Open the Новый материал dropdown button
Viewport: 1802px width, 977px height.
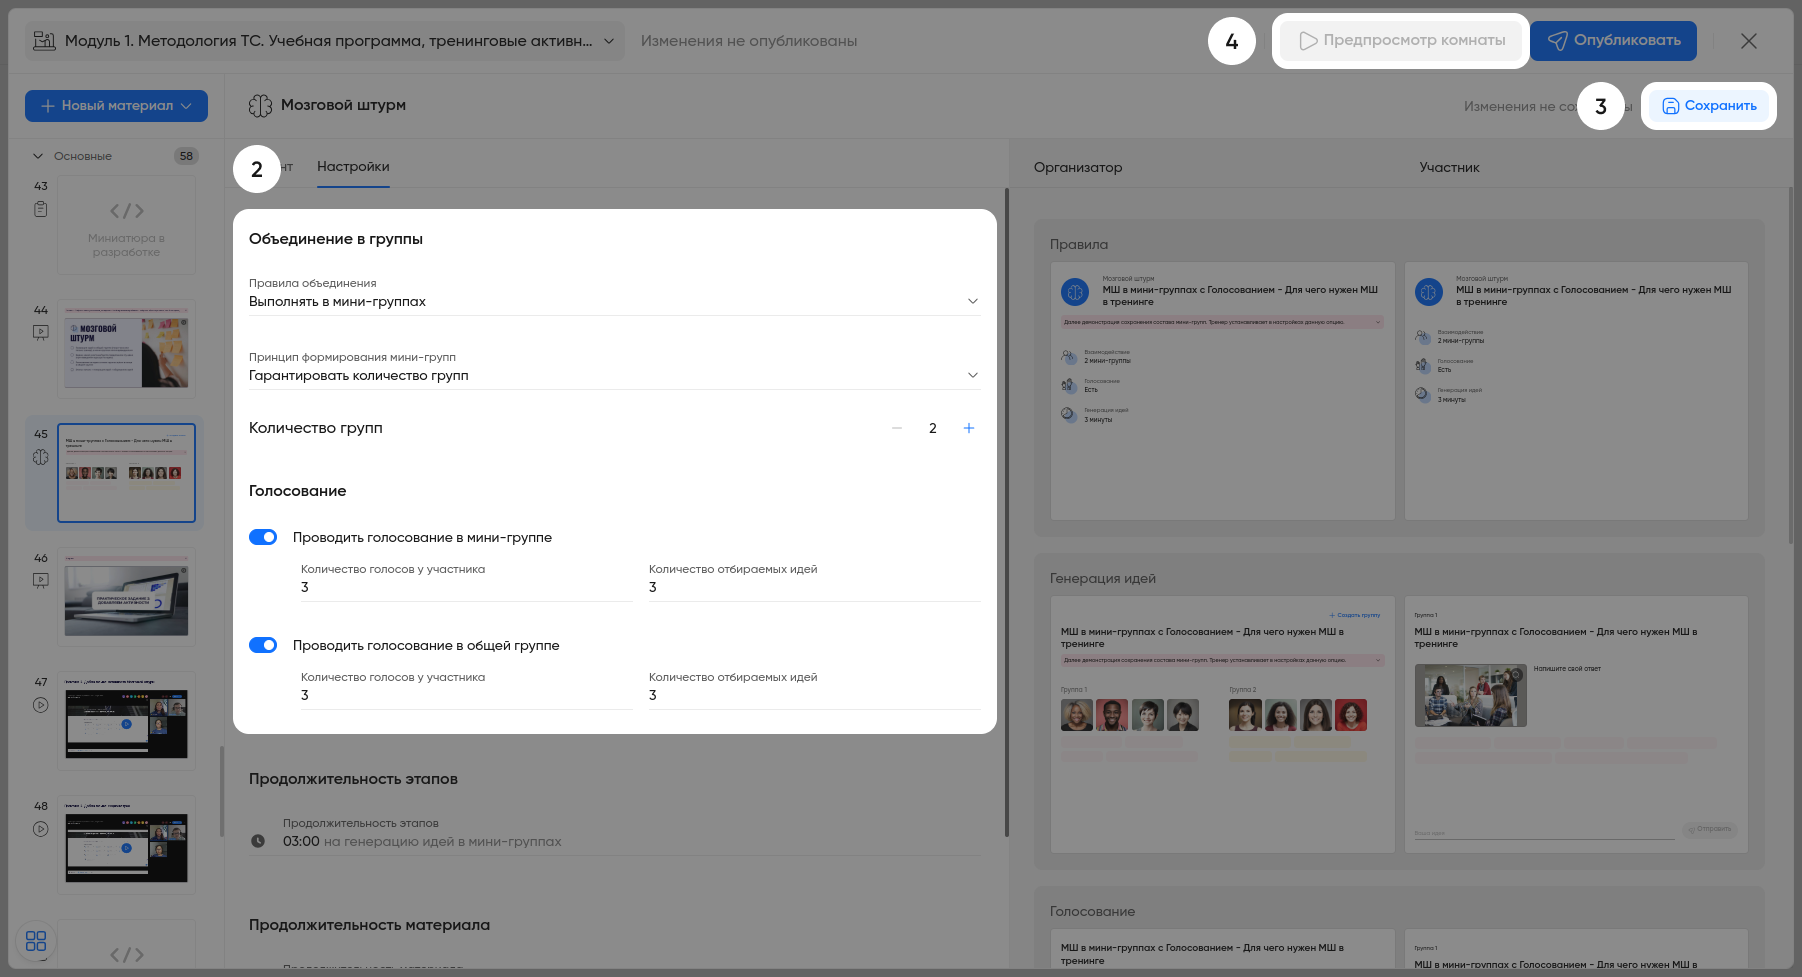pyautogui.click(x=116, y=106)
